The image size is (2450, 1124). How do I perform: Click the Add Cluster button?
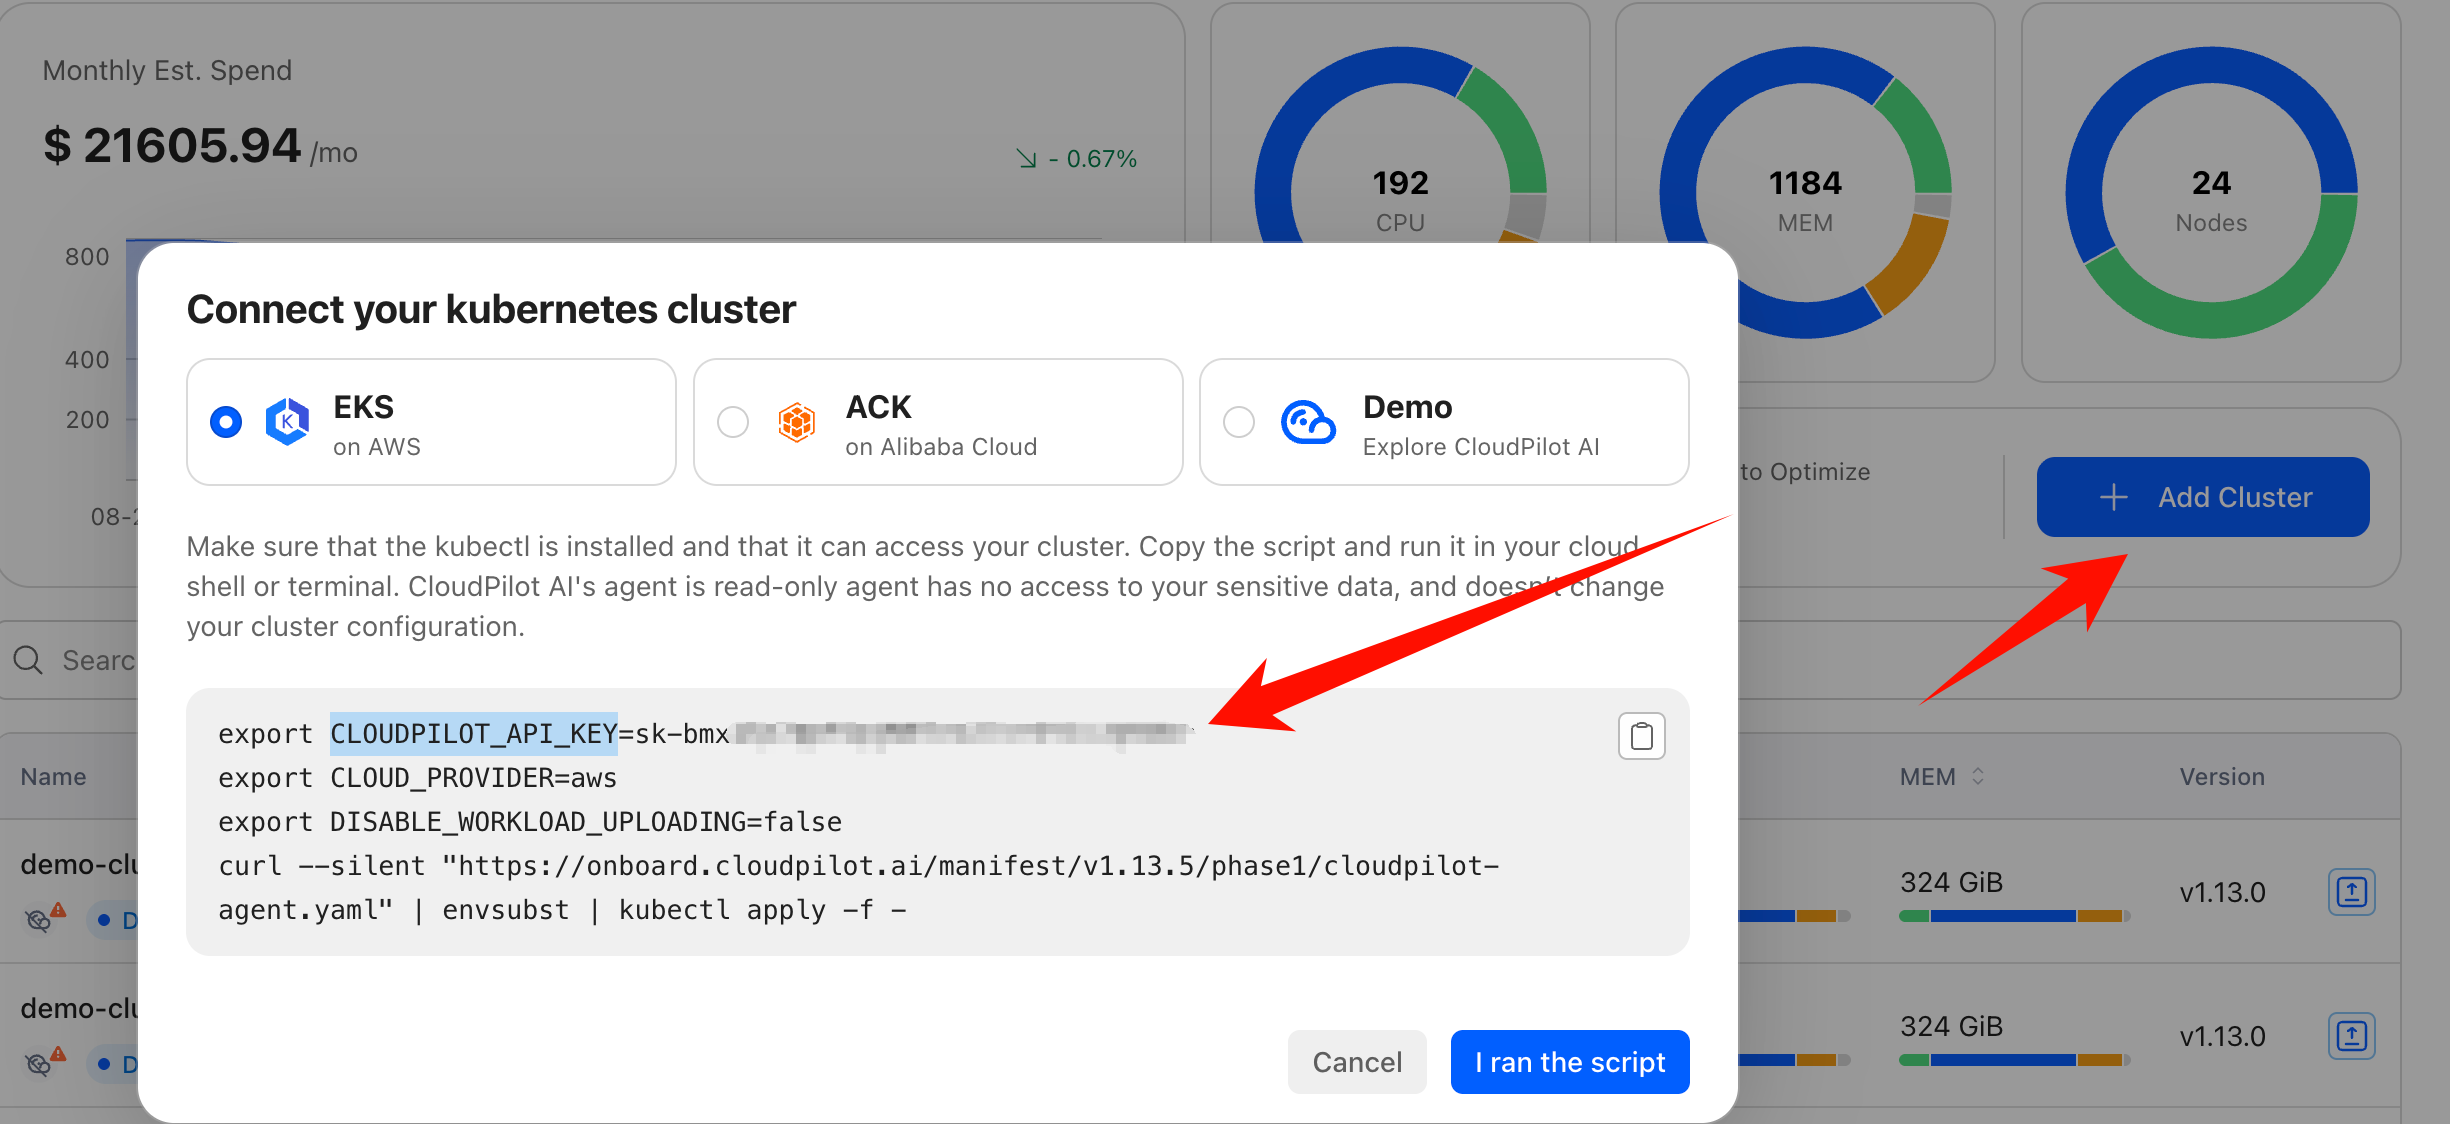2203,497
